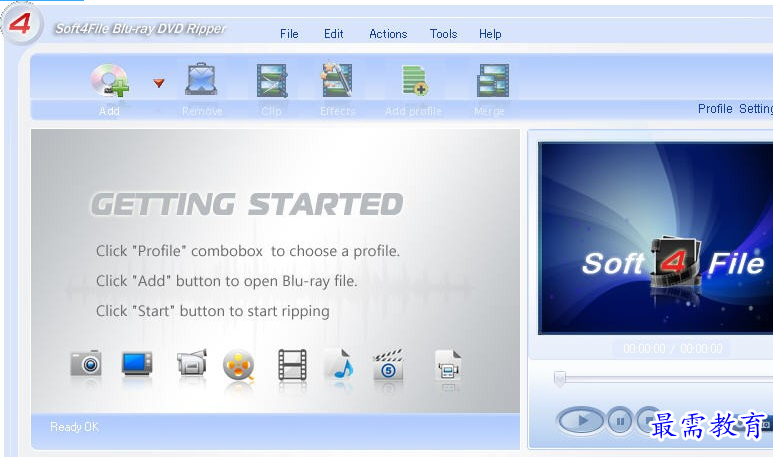Click the clapperboard icon

[388, 365]
